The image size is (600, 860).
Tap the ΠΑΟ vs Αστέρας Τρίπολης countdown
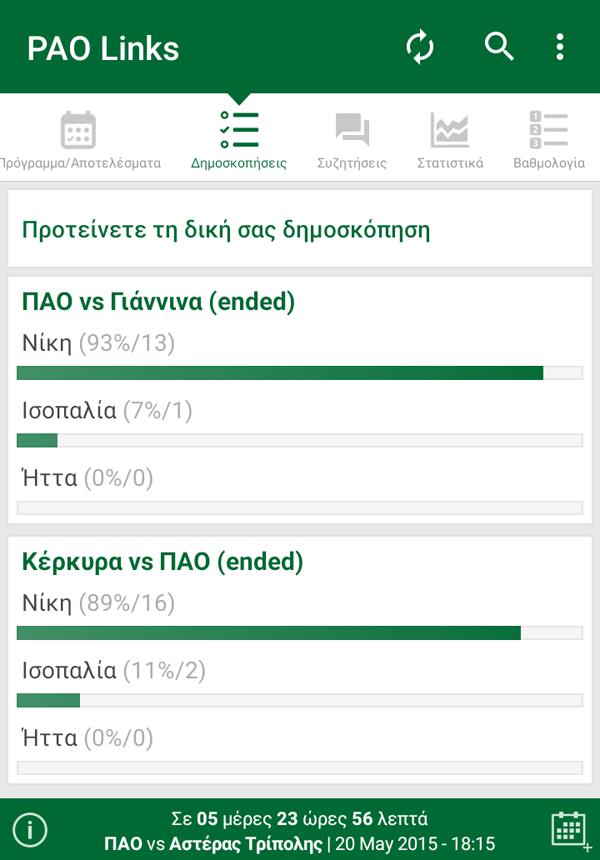click(x=299, y=830)
